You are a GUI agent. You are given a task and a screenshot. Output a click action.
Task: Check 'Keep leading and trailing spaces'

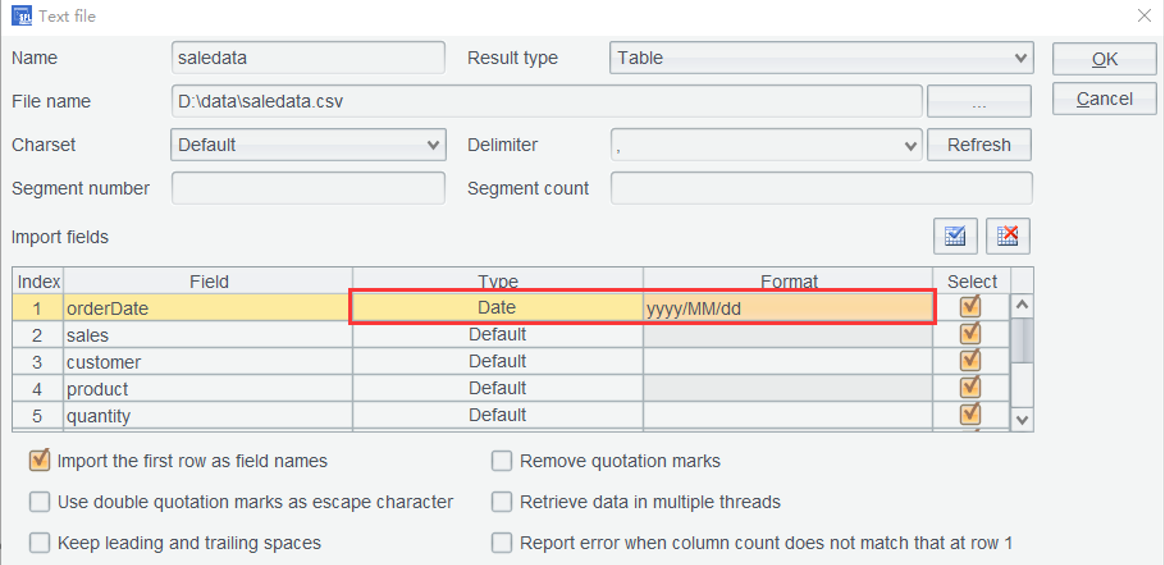(40, 543)
